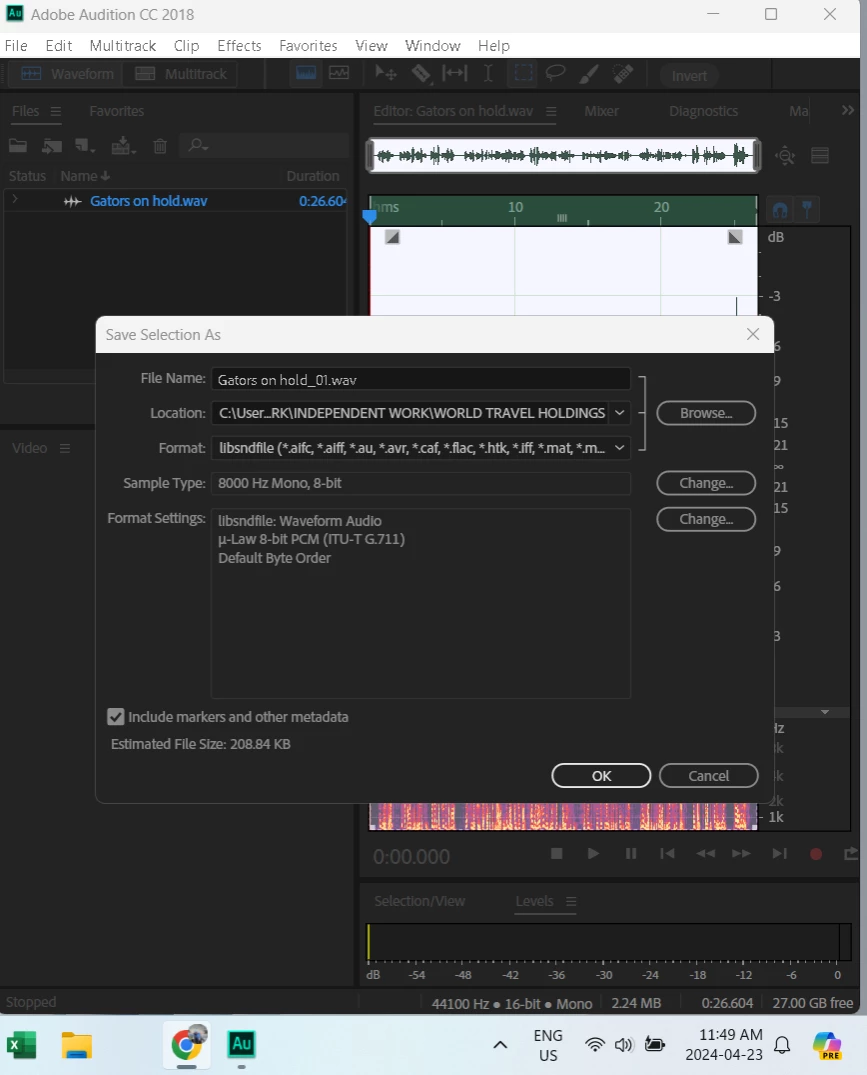
Task: Select the Marquee Selection tool
Action: click(523, 73)
